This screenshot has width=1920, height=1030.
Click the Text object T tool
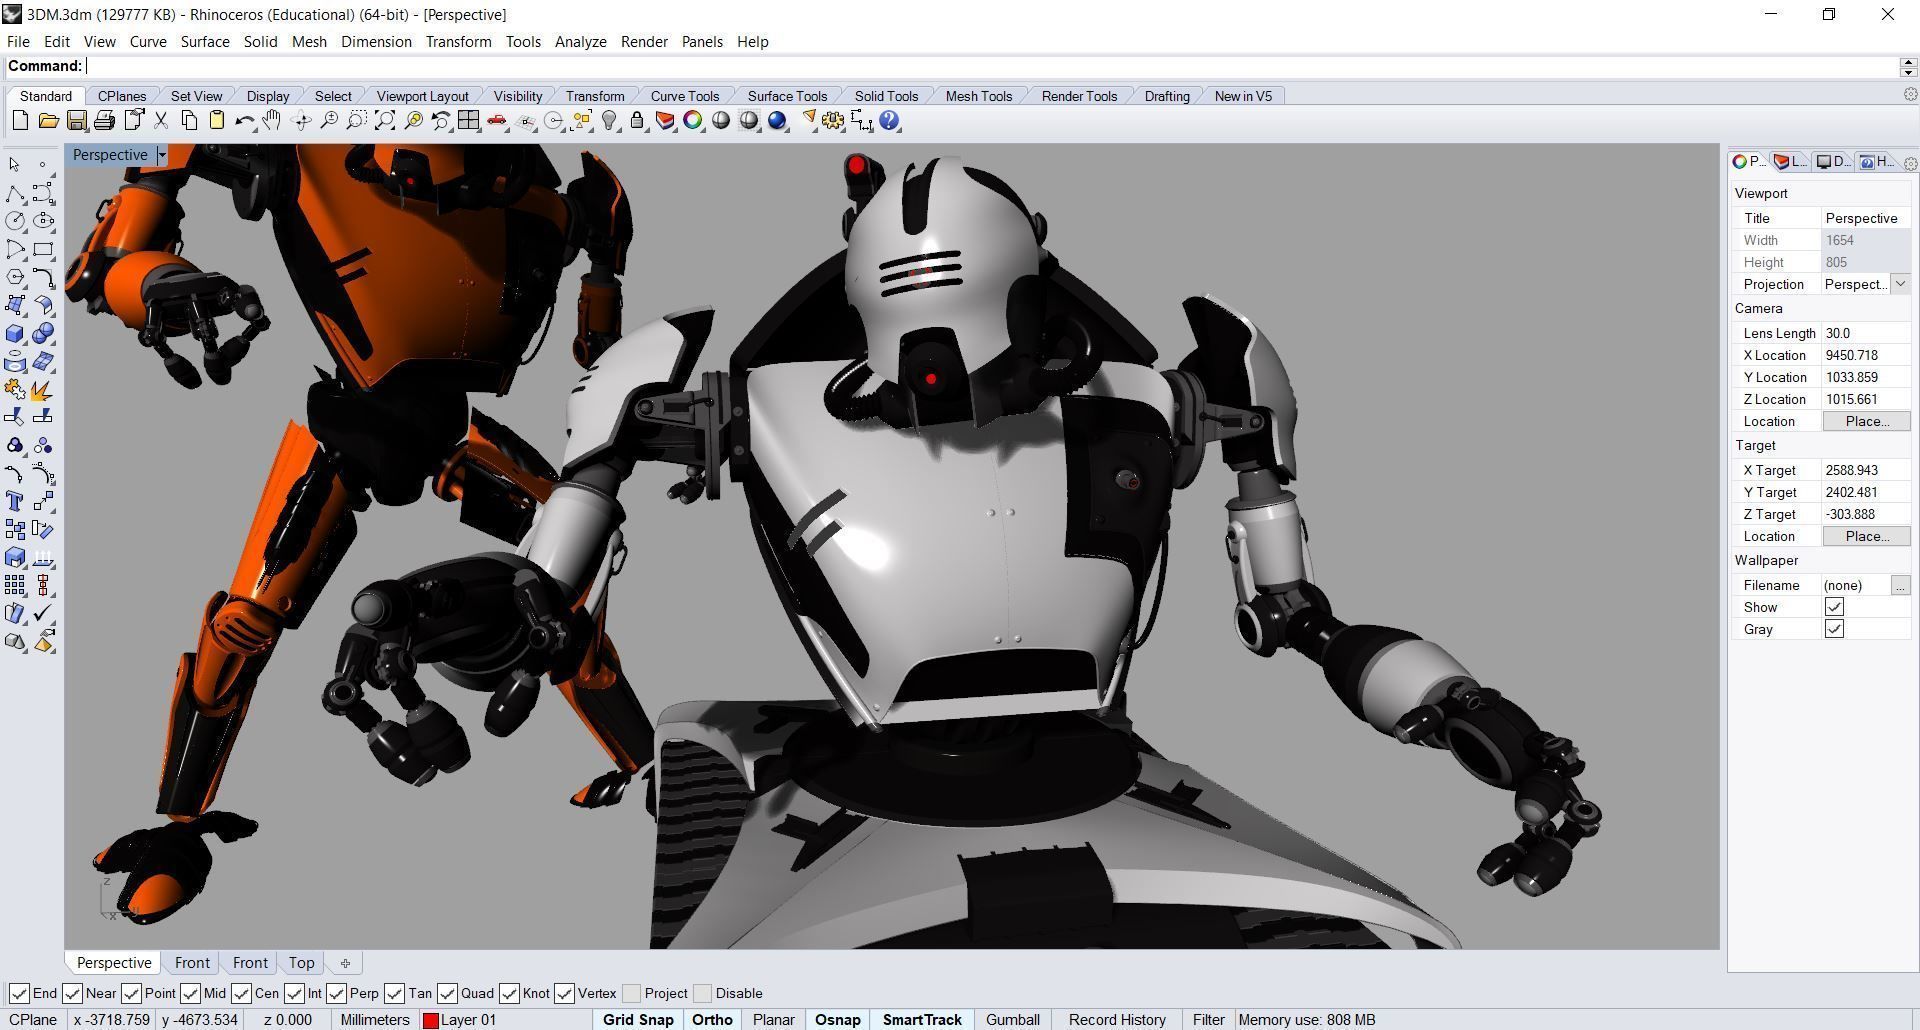pos(15,501)
